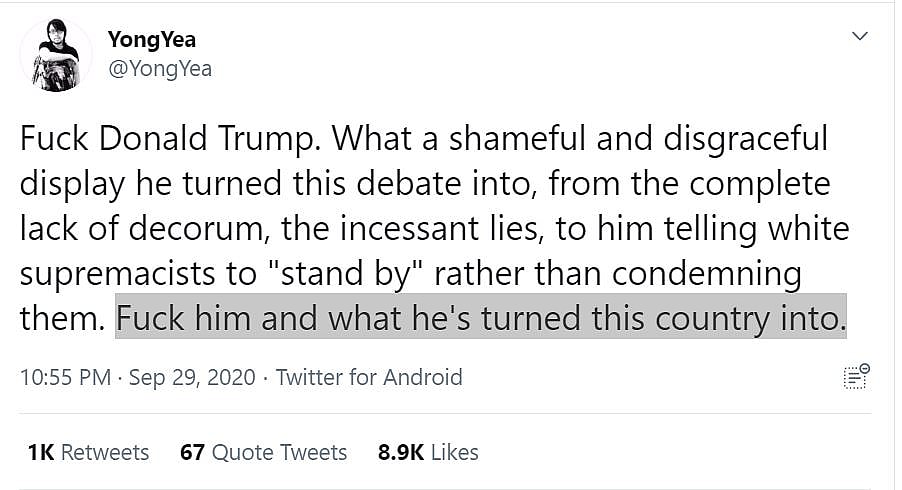Open the Twitter for Android source link
Image resolution: width=902 pixels, height=490 pixels.
[x=369, y=377]
